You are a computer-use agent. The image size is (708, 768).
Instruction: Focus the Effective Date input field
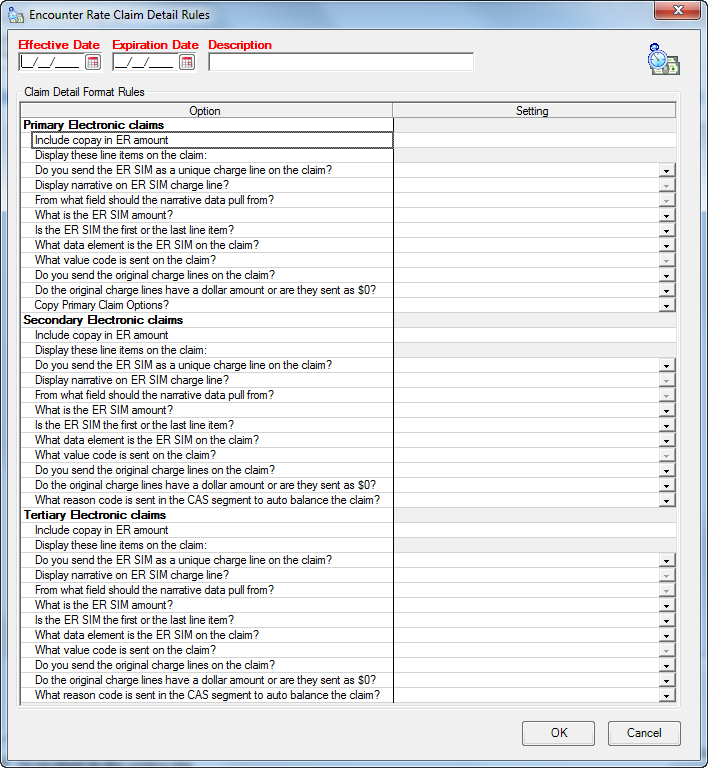51,62
